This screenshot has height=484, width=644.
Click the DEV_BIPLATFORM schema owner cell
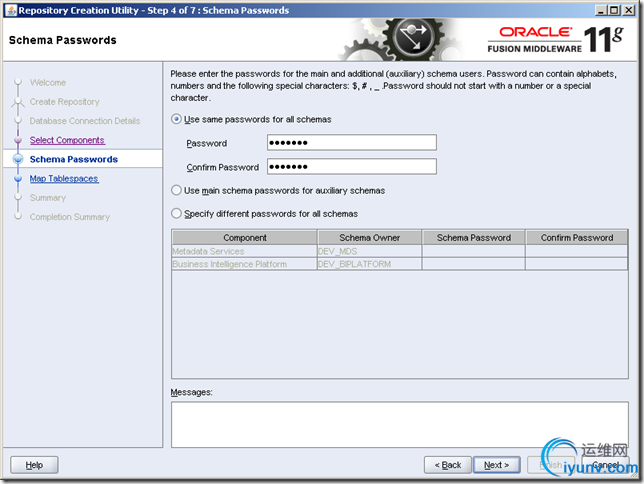[x=370, y=264]
